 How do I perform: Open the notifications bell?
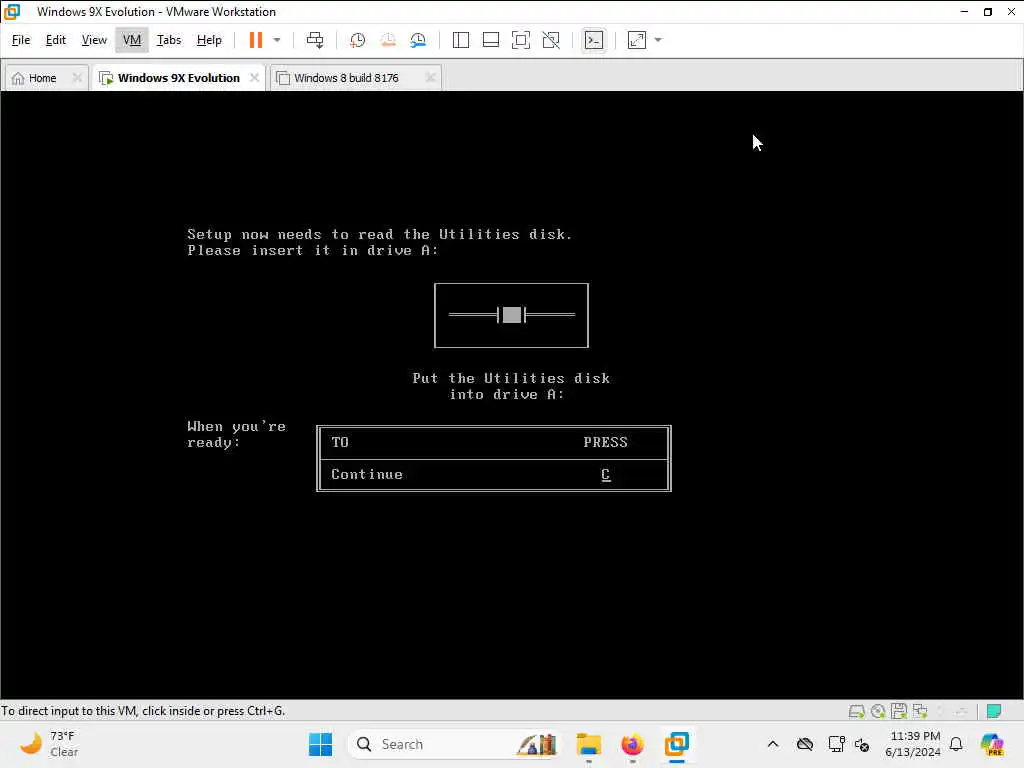[956, 744]
